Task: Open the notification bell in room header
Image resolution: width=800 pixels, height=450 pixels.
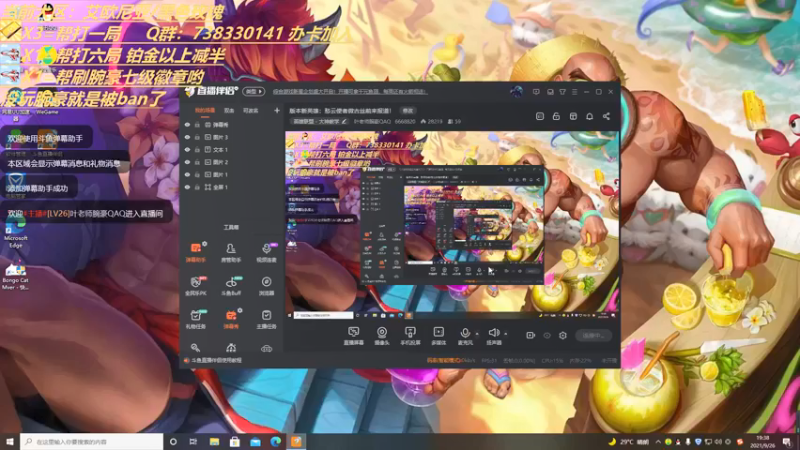Action: tap(589, 116)
